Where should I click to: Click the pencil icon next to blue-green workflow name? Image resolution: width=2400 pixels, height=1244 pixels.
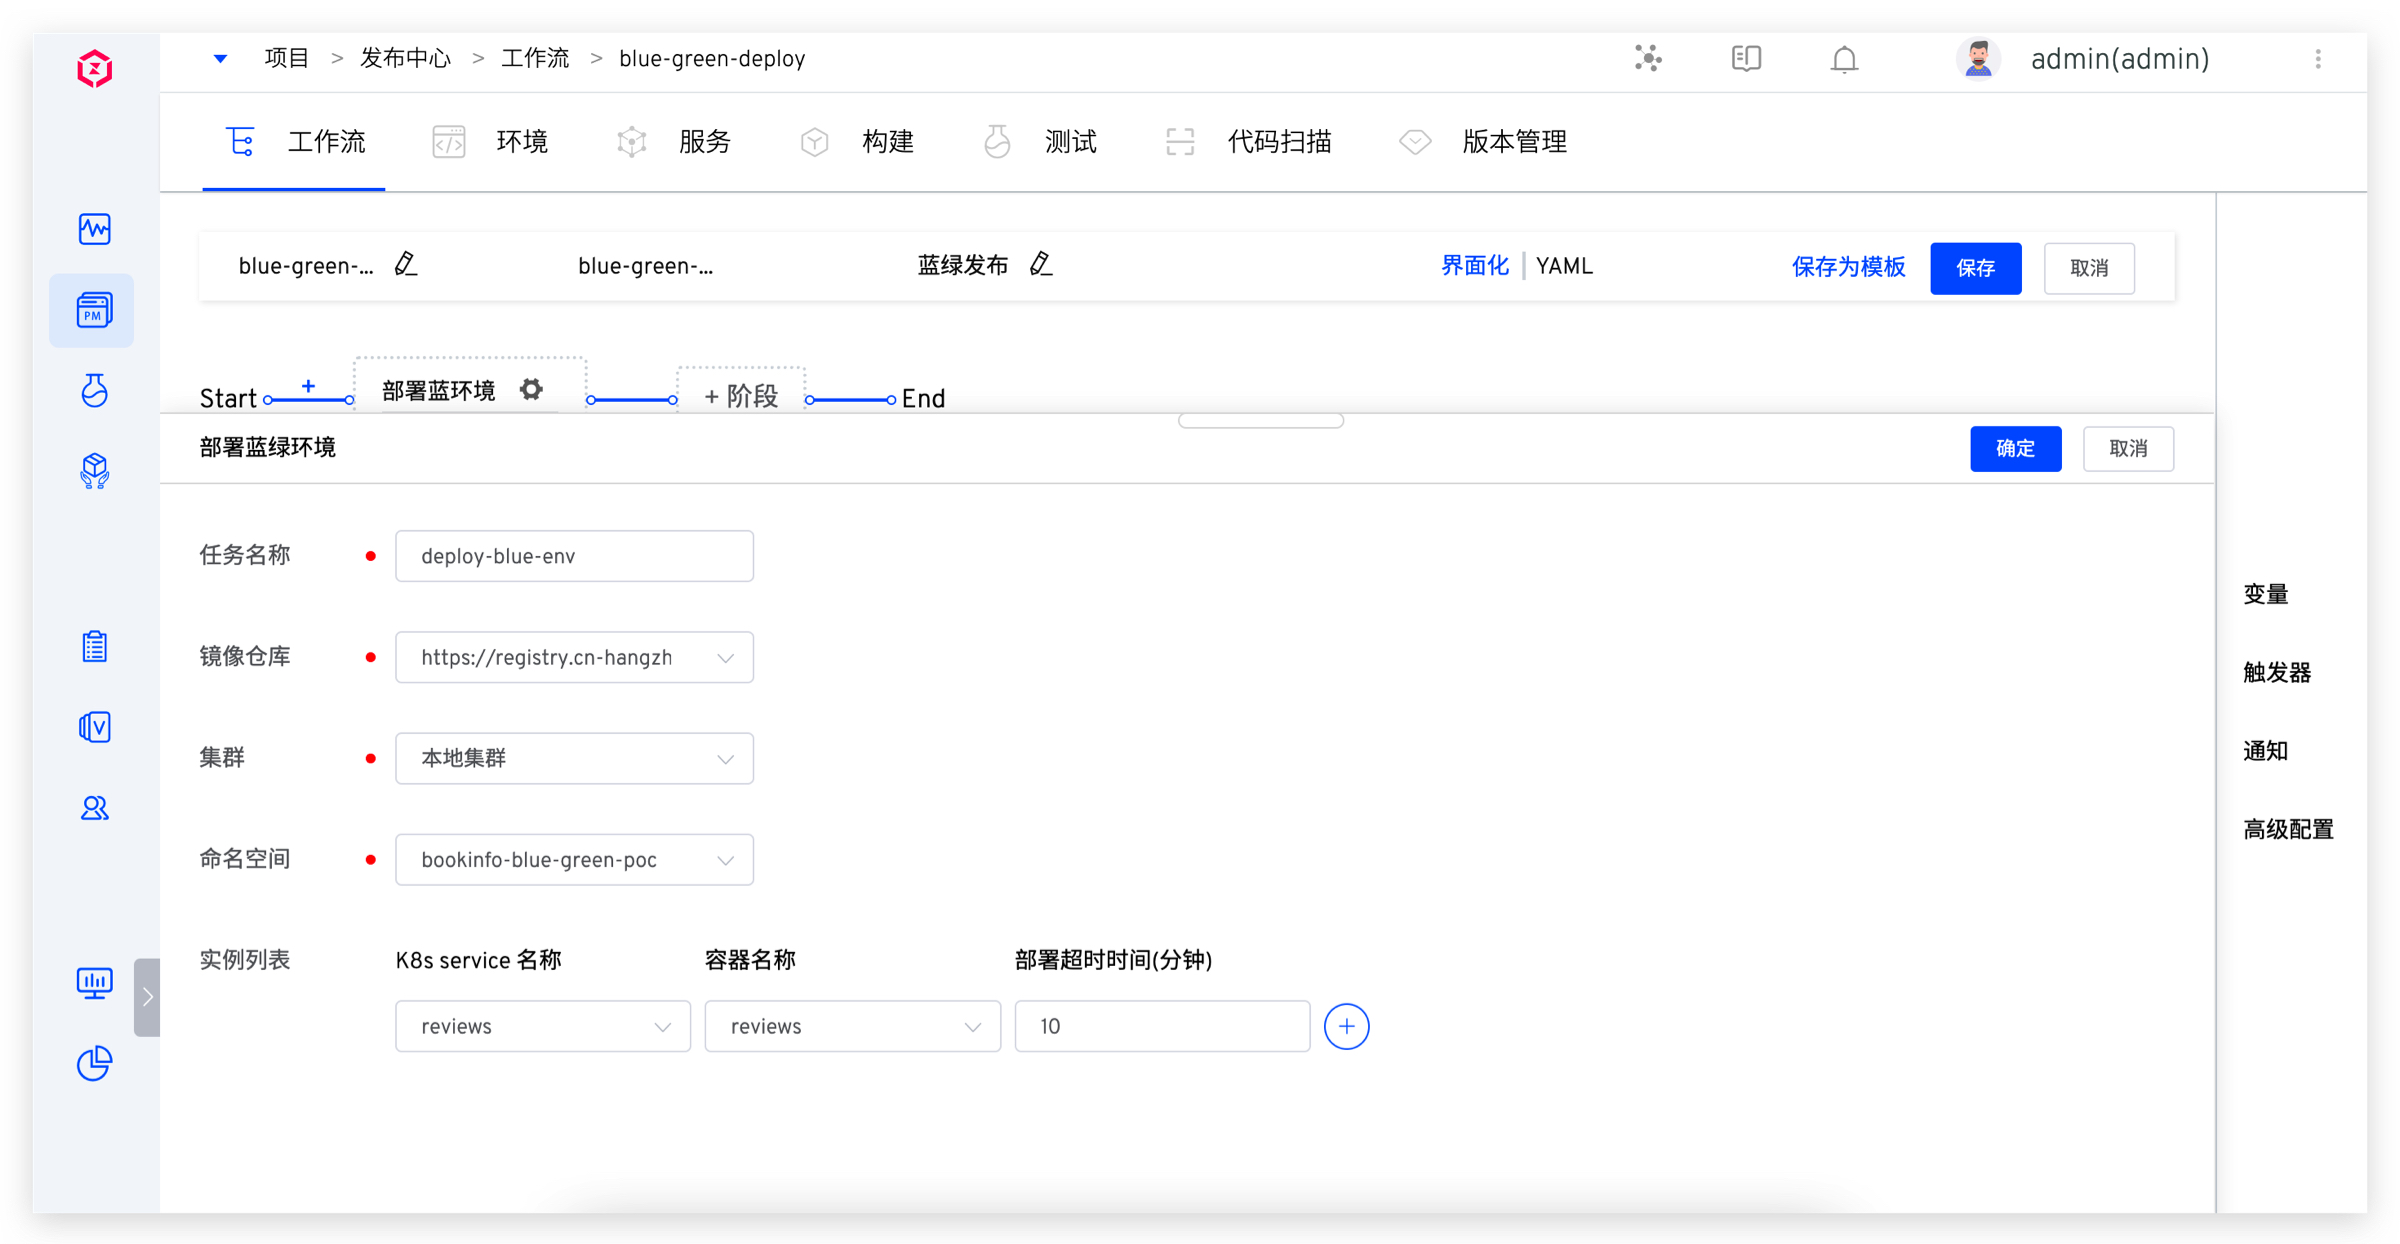[405, 265]
